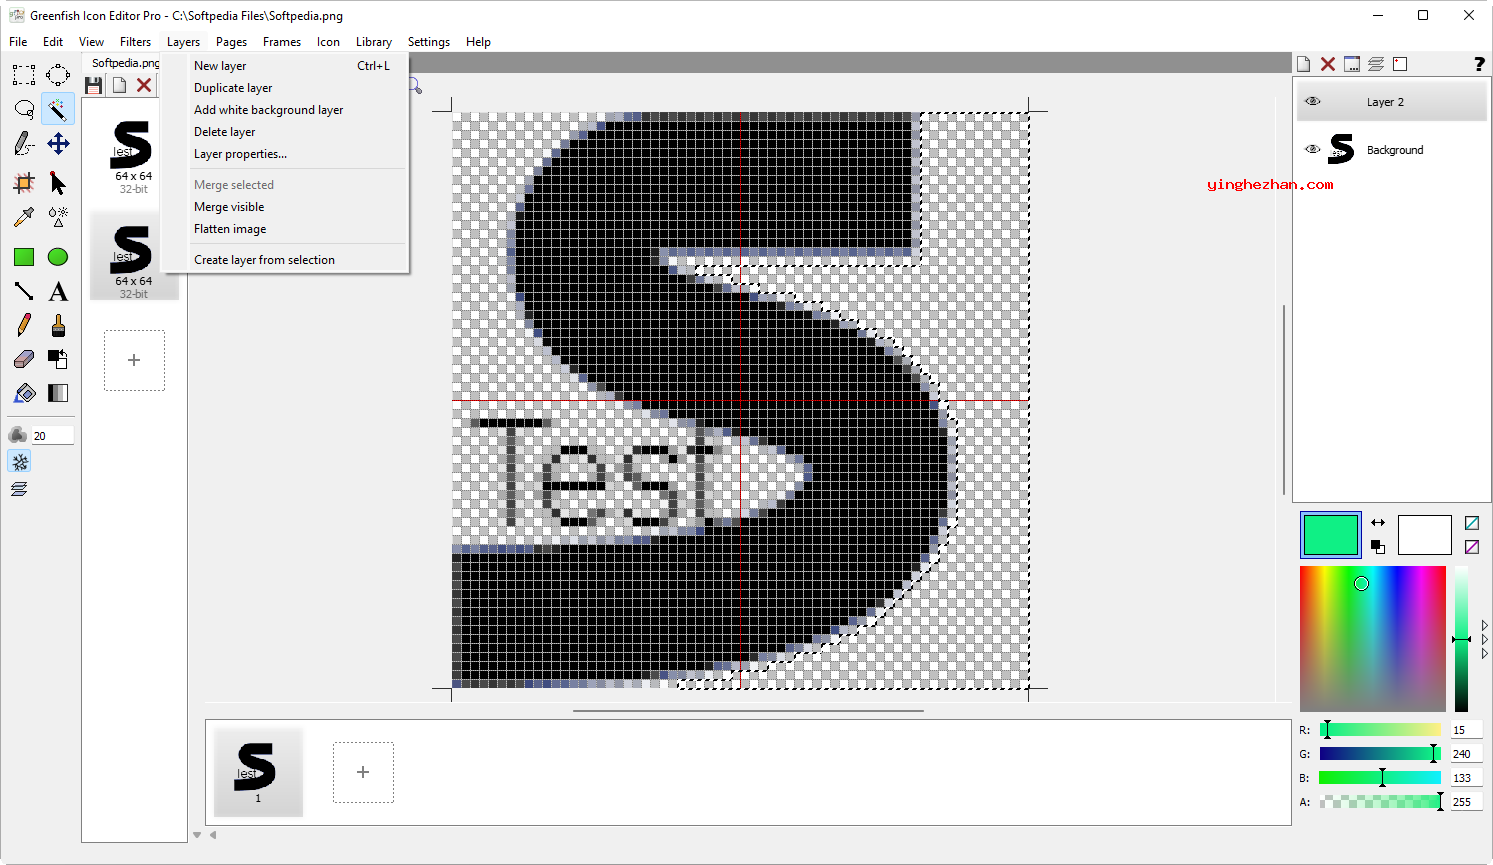Add a new frame with plus box
Screen dimensions: 1493x865
(x=363, y=772)
